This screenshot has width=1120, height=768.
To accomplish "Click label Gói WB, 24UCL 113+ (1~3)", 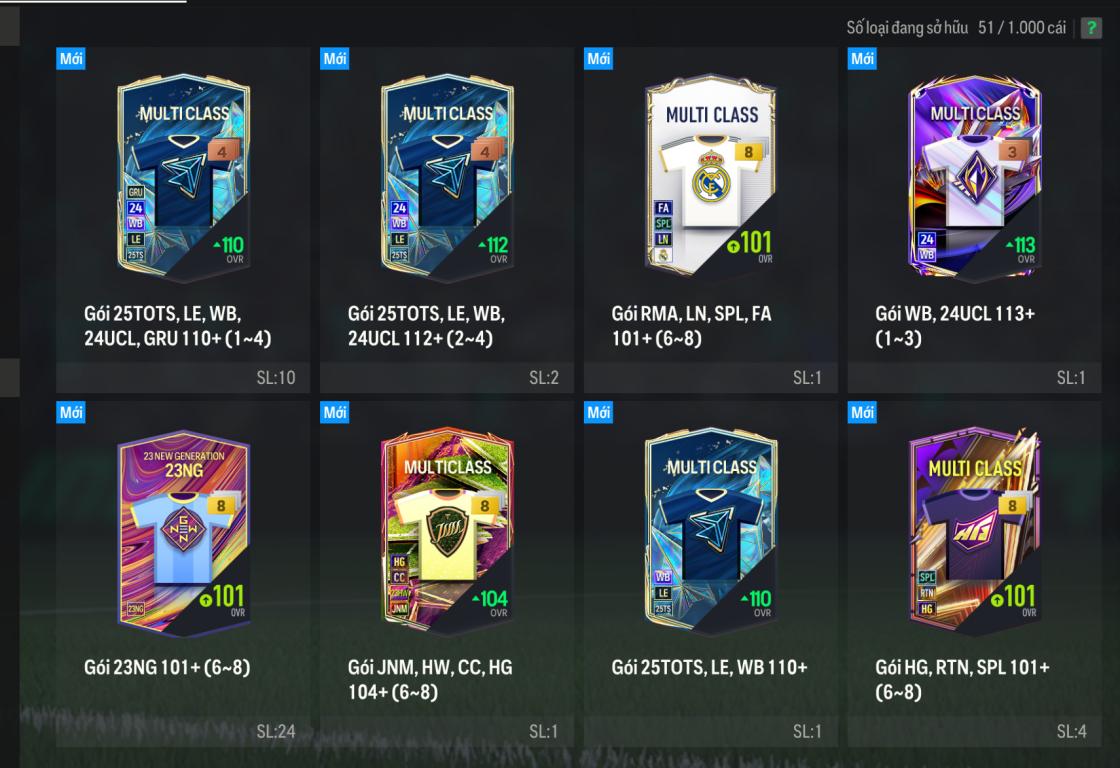I will [955, 326].
